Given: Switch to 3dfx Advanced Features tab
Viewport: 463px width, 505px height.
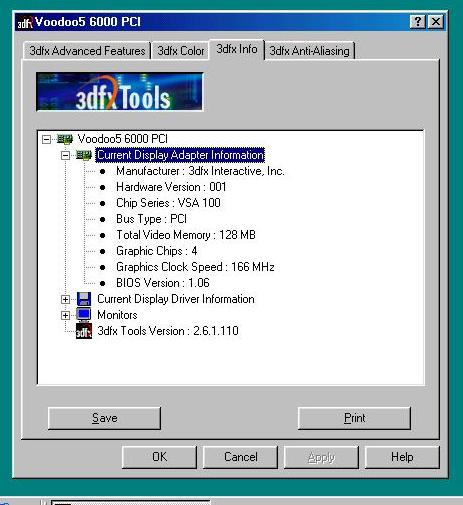Looking at the screenshot, I should [x=87, y=51].
